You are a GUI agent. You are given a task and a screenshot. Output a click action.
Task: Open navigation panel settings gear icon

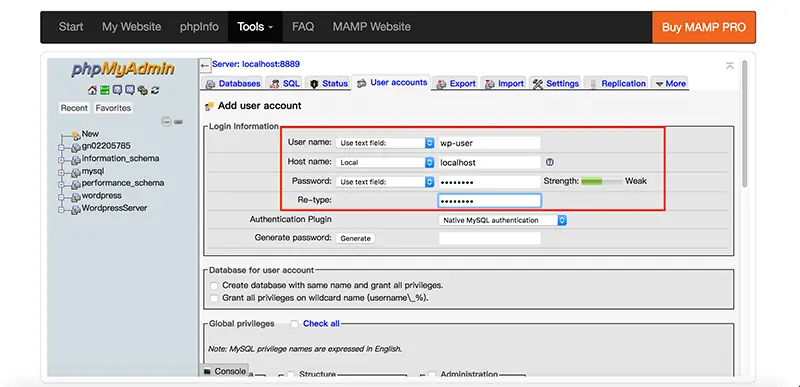(142, 90)
